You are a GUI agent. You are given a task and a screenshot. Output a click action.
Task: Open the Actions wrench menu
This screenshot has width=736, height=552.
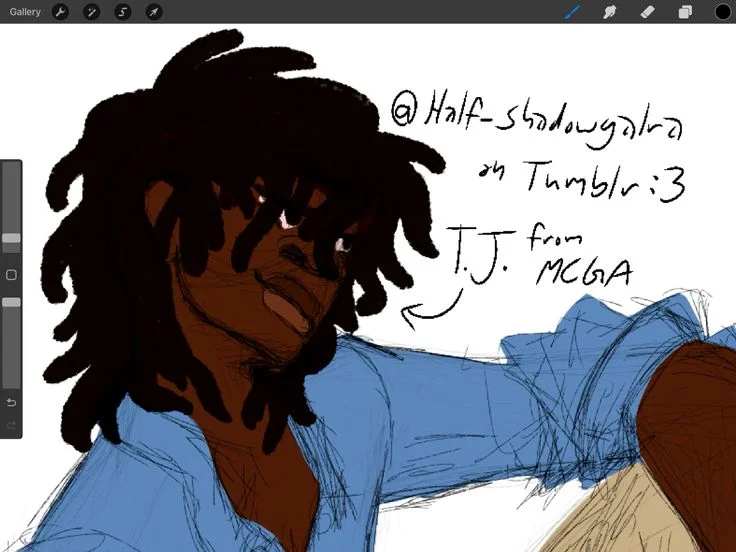click(60, 12)
